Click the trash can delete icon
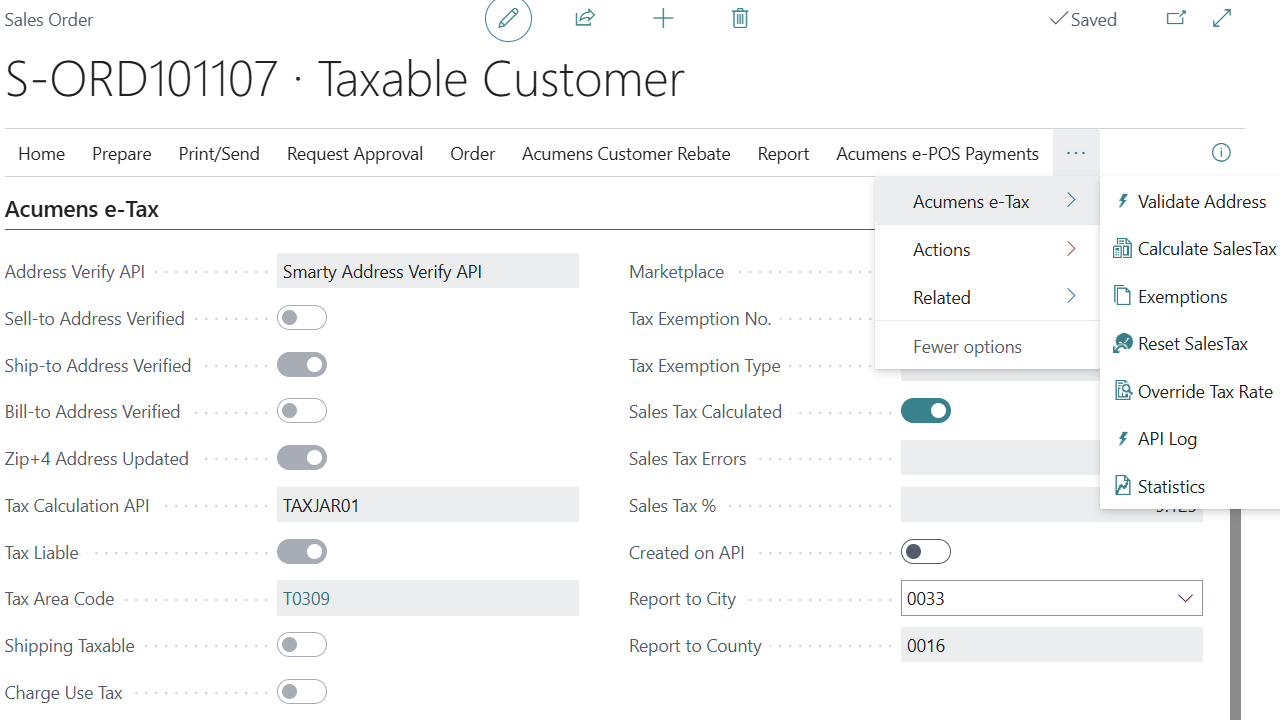 point(740,18)
